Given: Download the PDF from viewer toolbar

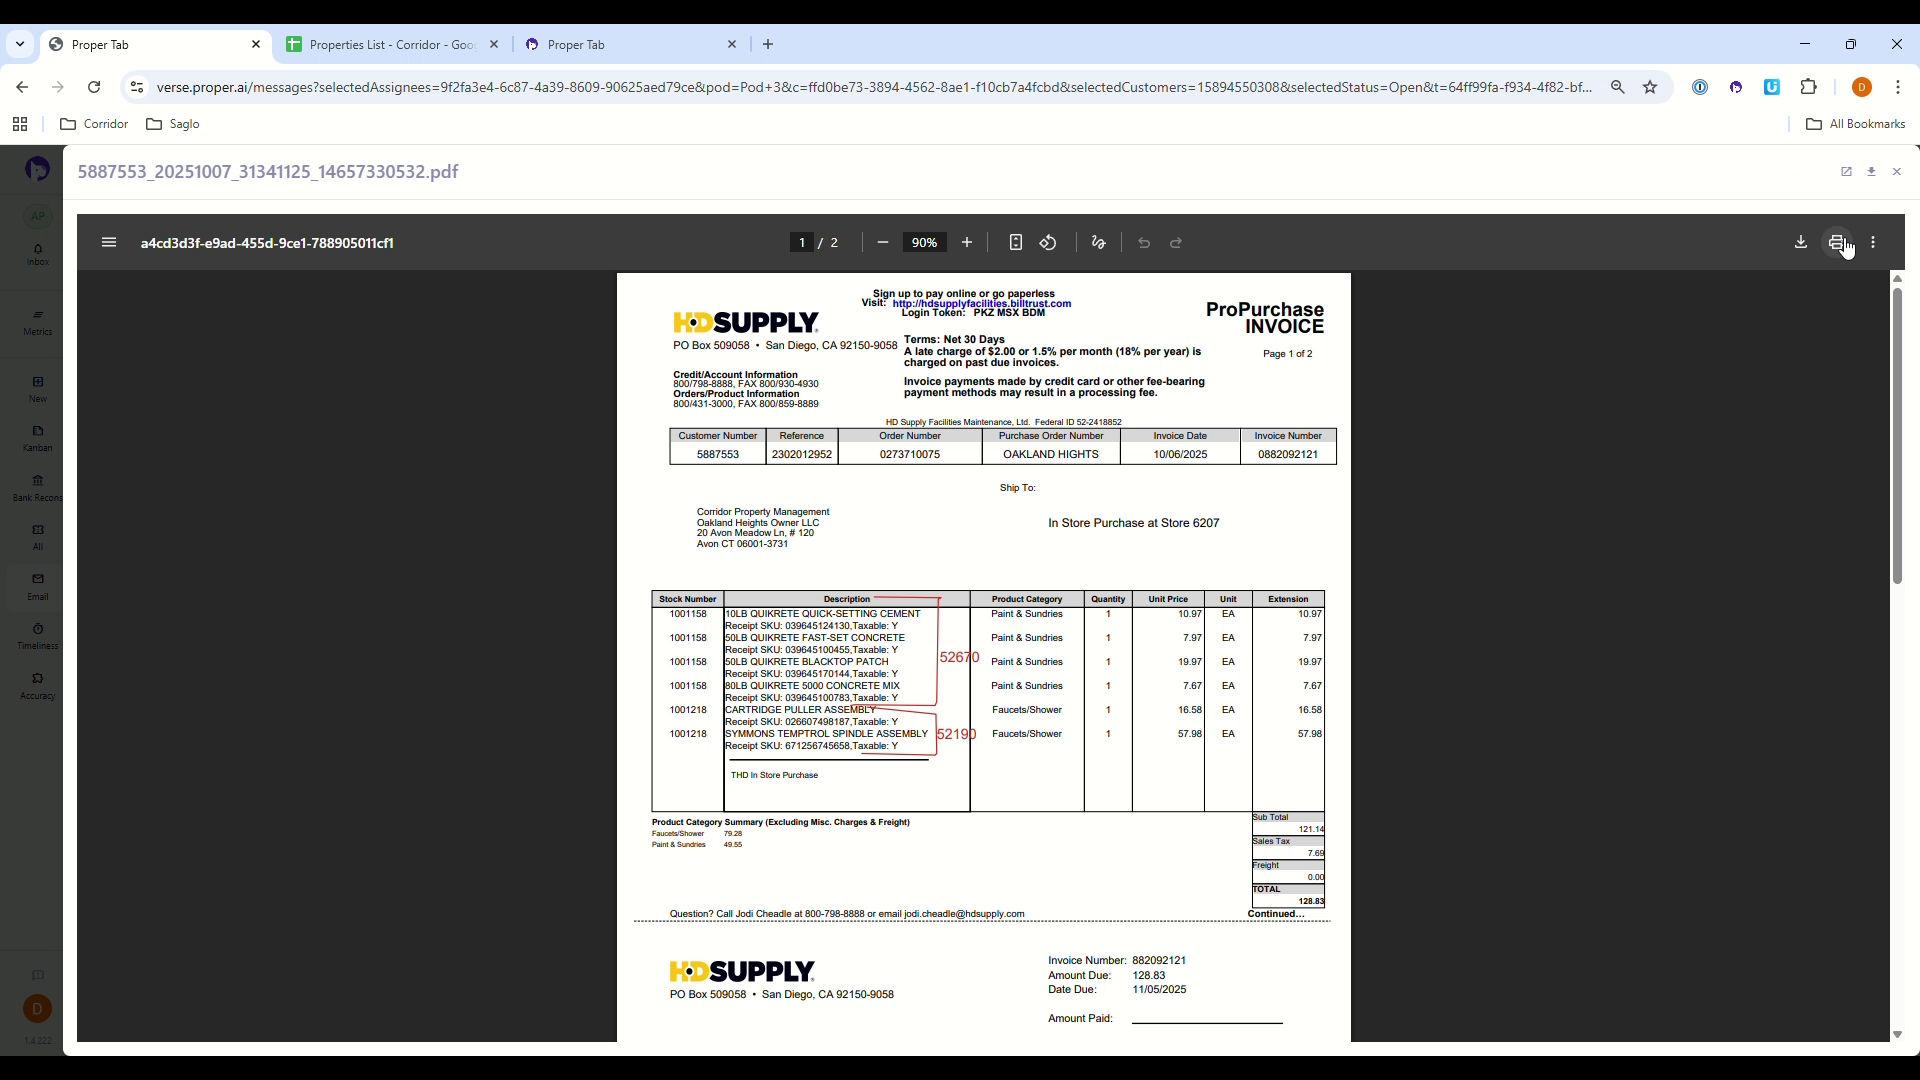Looking at the screenshot, I should pos(1800,243).
